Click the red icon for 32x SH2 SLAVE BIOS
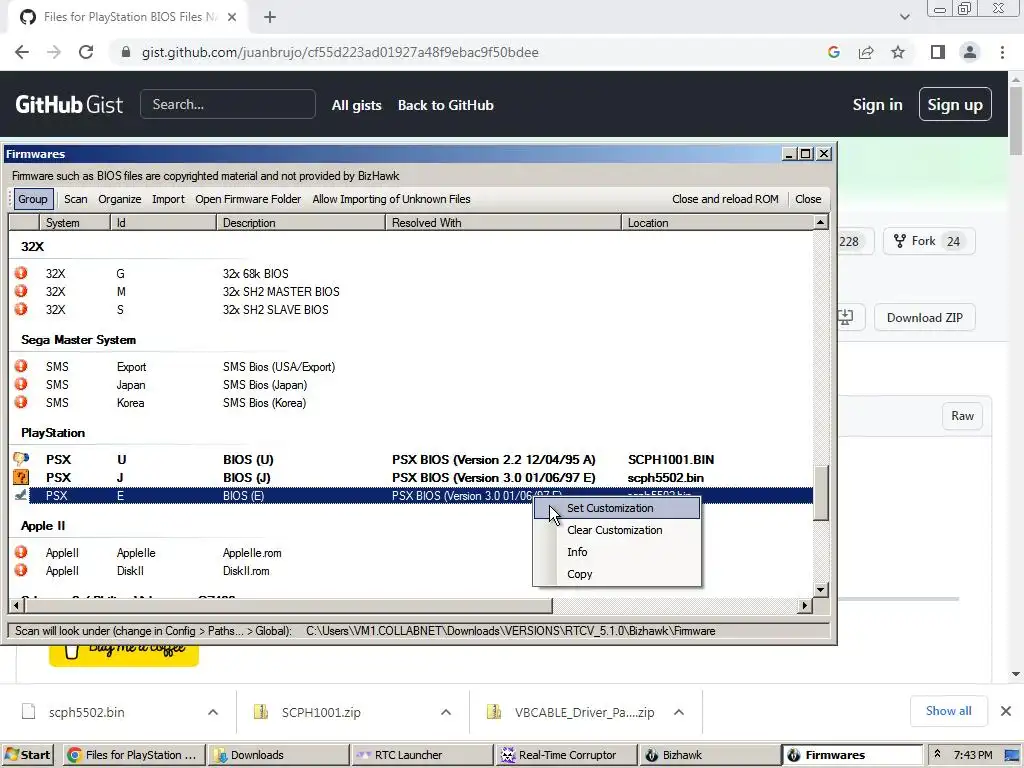Viewport: 1024px width, 768px height. 22,309
